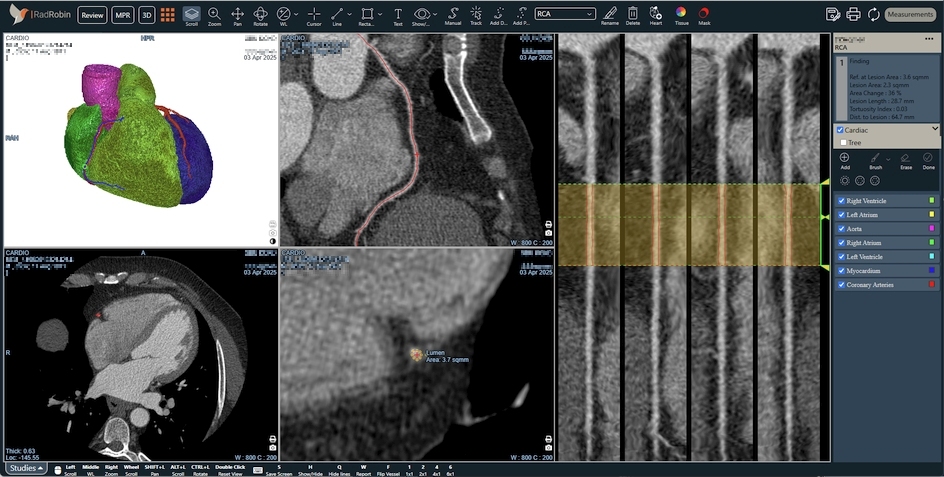This screenshot has width=944, height=477.
Task: Open the RCA vessel dropdown
Action: click(565, 13)
